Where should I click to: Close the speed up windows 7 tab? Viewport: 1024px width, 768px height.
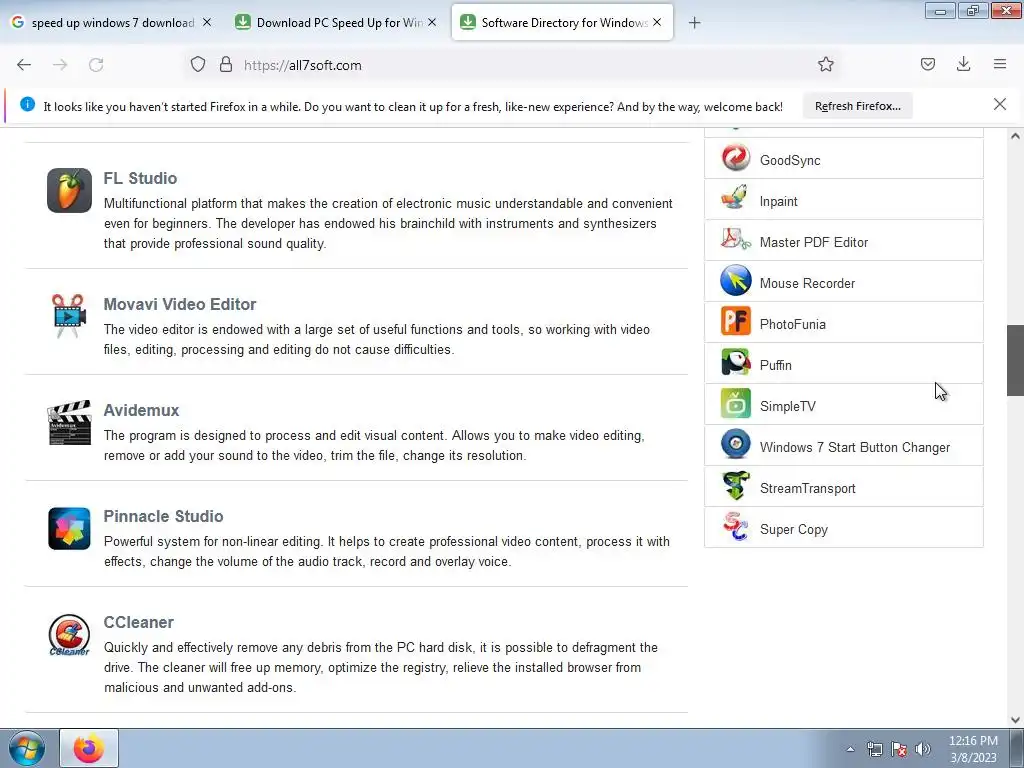click(207, 22)
